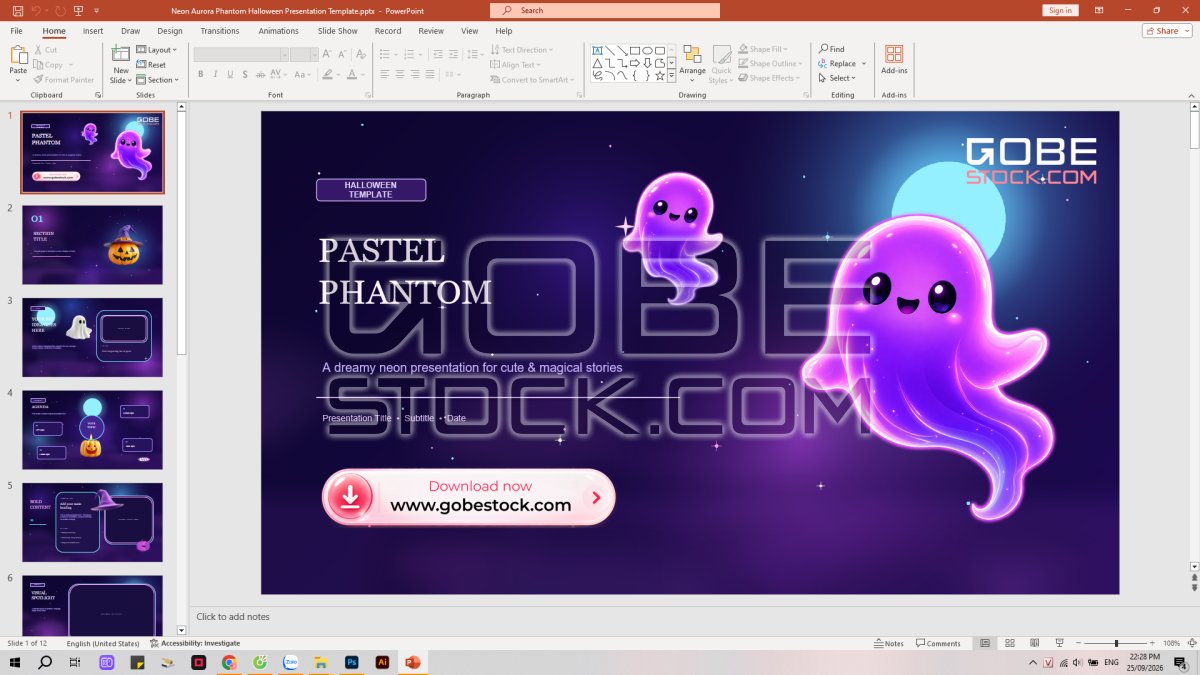
Task: Open the Add-ins gallery
Action: click(894, 59)
